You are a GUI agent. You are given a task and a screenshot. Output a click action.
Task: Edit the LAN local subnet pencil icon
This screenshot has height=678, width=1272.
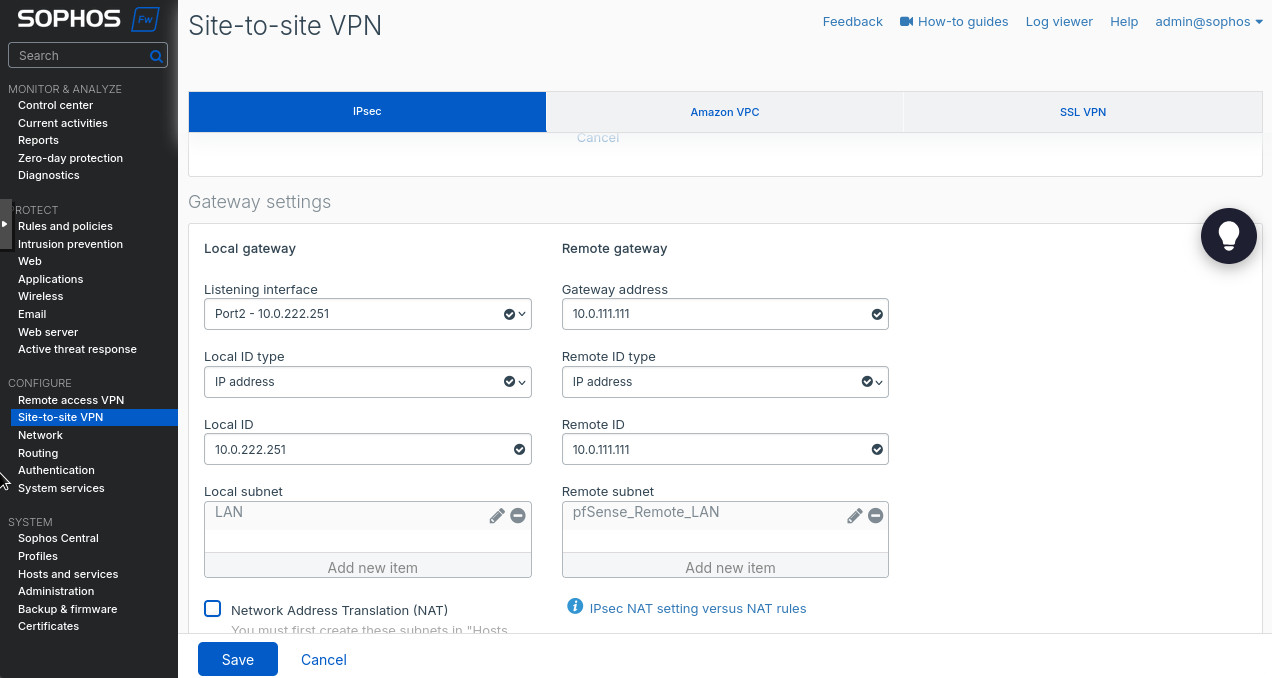coord(496,516)
